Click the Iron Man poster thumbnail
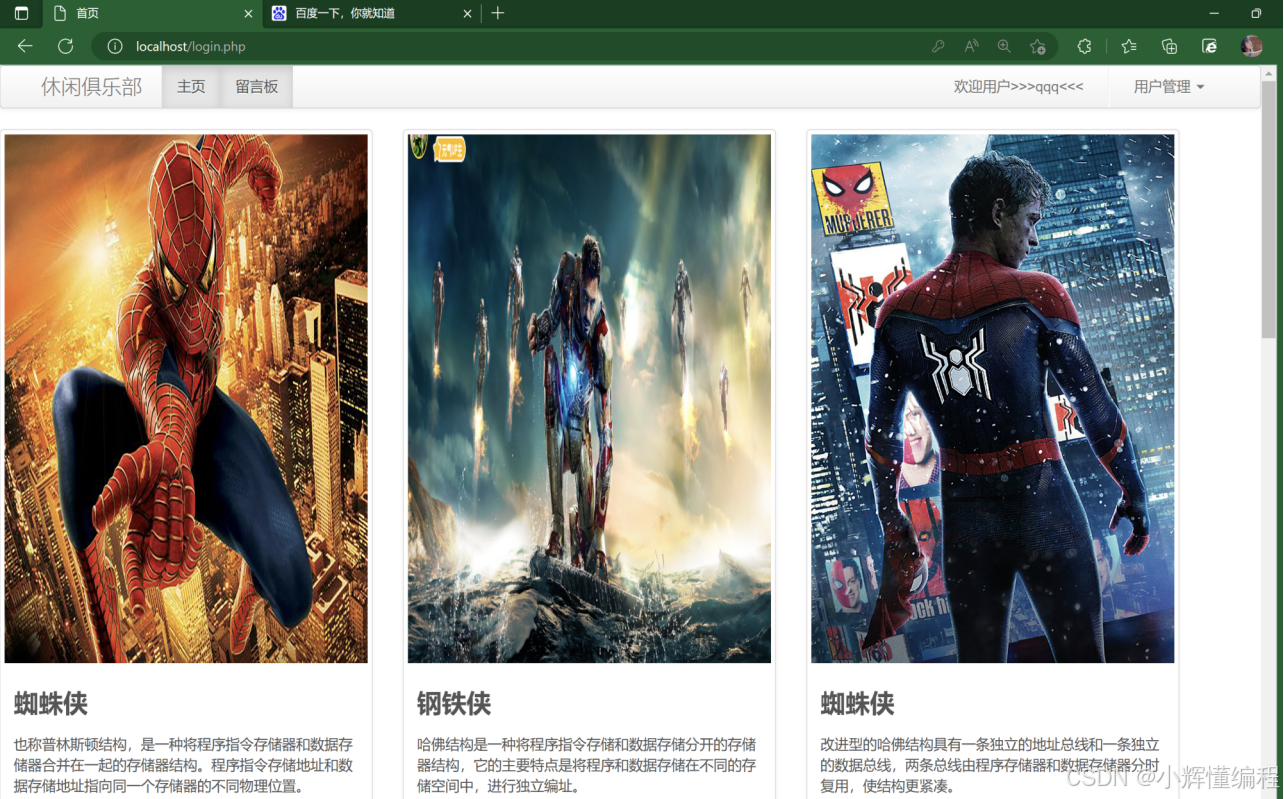This screenshot has width=1284, height=799. click(589, 398)
